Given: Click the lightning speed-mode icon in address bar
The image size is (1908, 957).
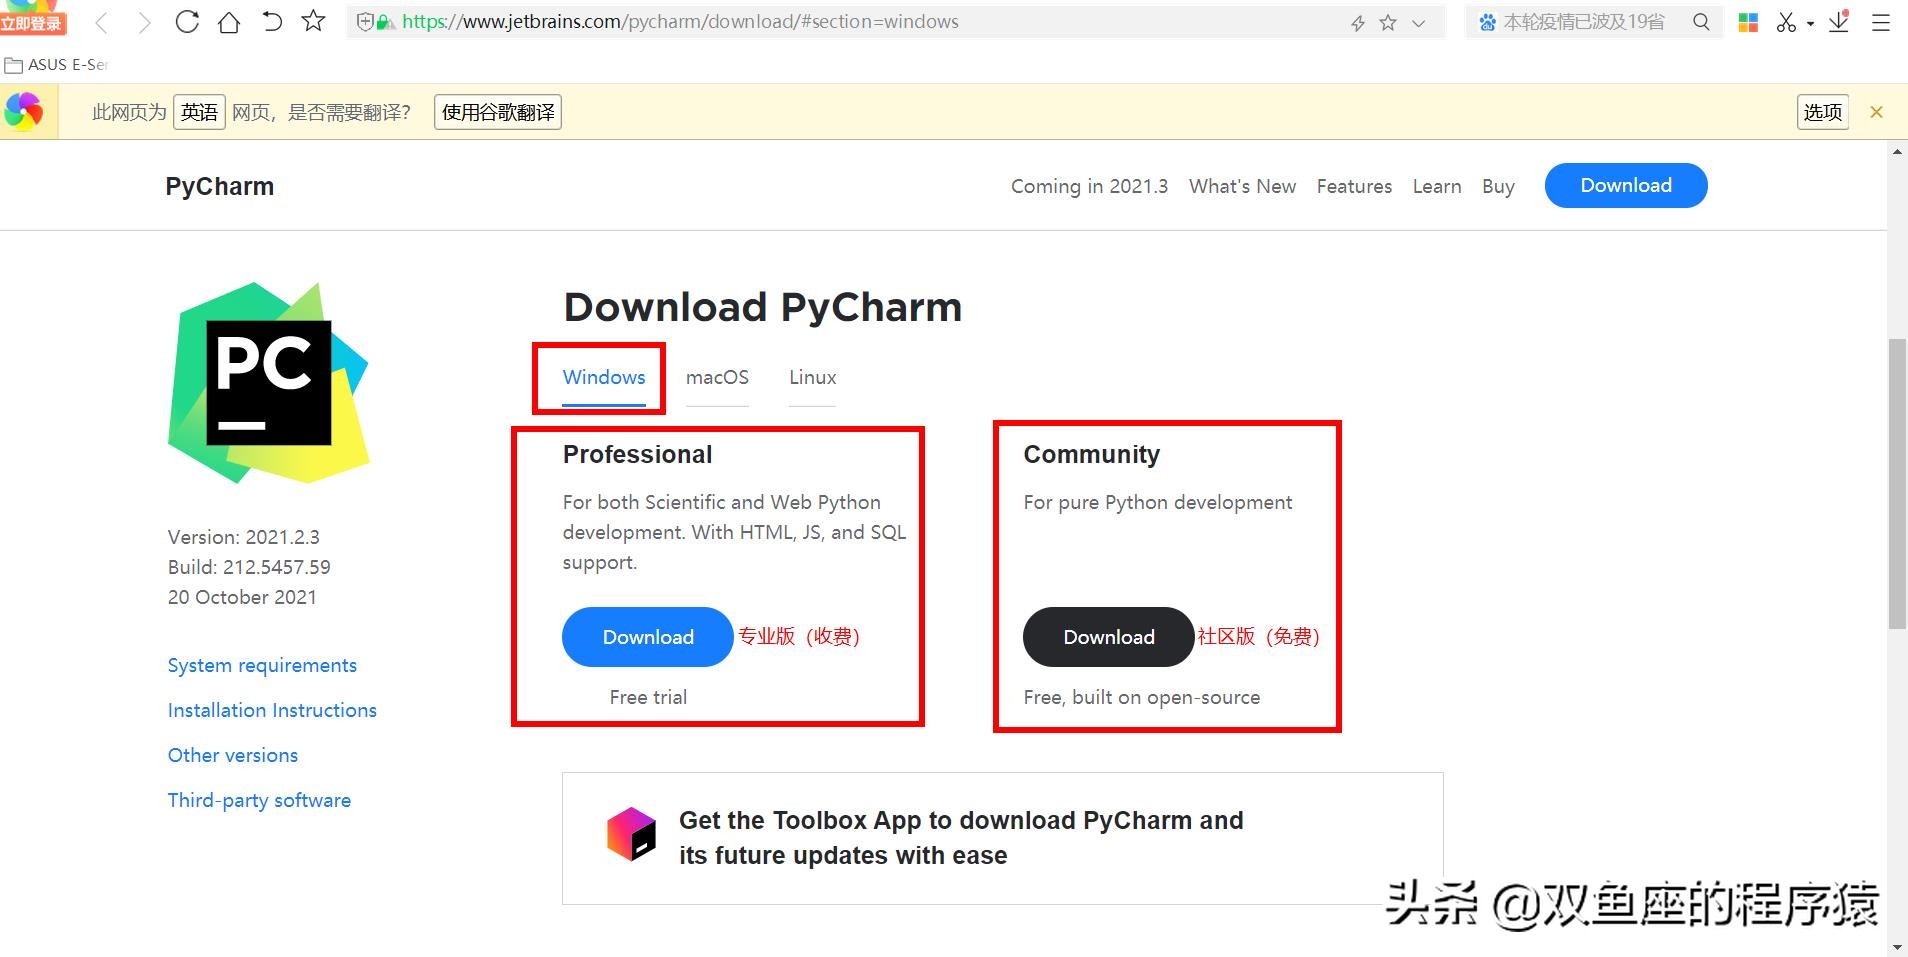Looking at the screenshot, I should [1358, 23].
